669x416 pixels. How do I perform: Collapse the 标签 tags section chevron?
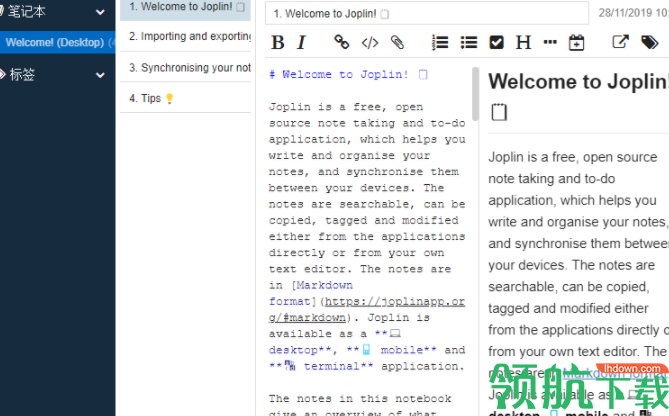[100, 75]
